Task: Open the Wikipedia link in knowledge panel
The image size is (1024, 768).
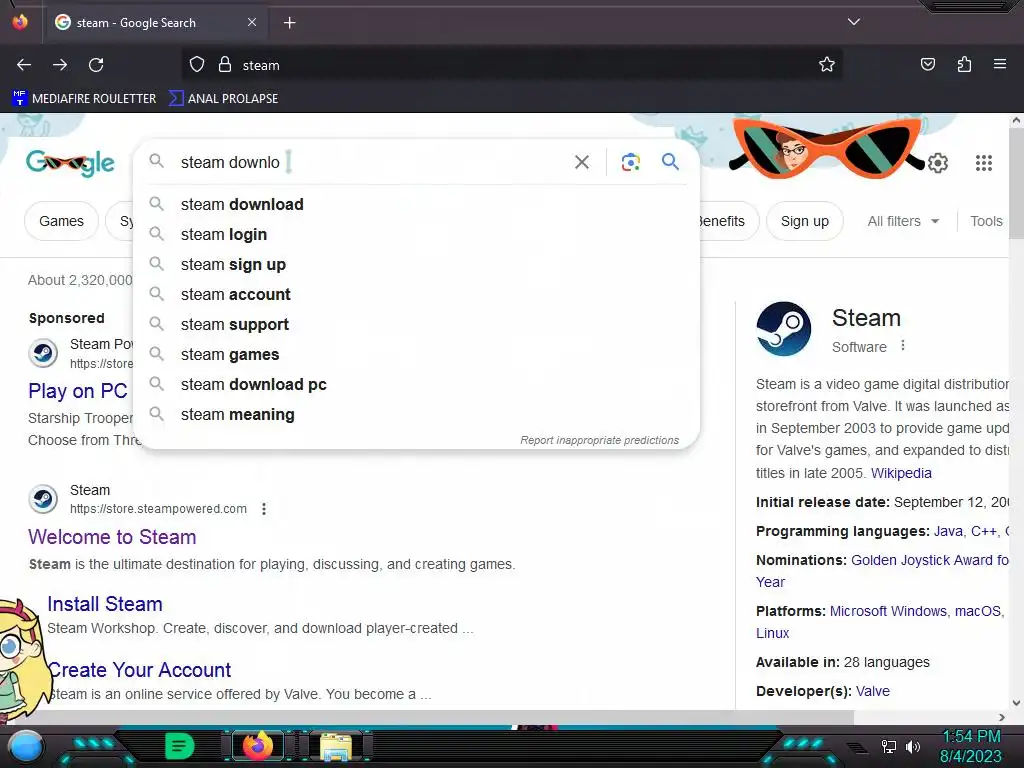Action: (x=901, y=473)
